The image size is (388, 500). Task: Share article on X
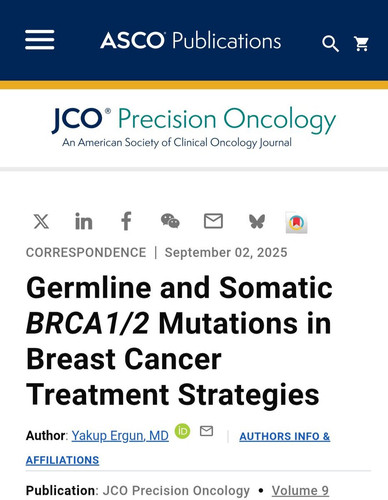point(41,221)
